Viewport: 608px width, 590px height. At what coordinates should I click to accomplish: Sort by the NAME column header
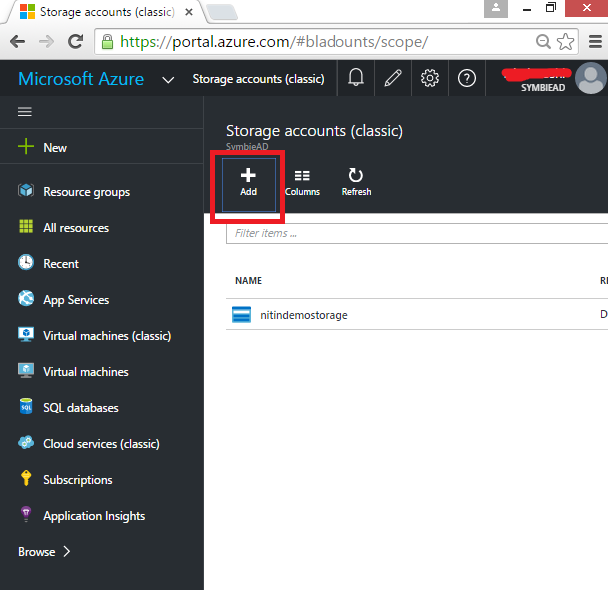(249, 281)
